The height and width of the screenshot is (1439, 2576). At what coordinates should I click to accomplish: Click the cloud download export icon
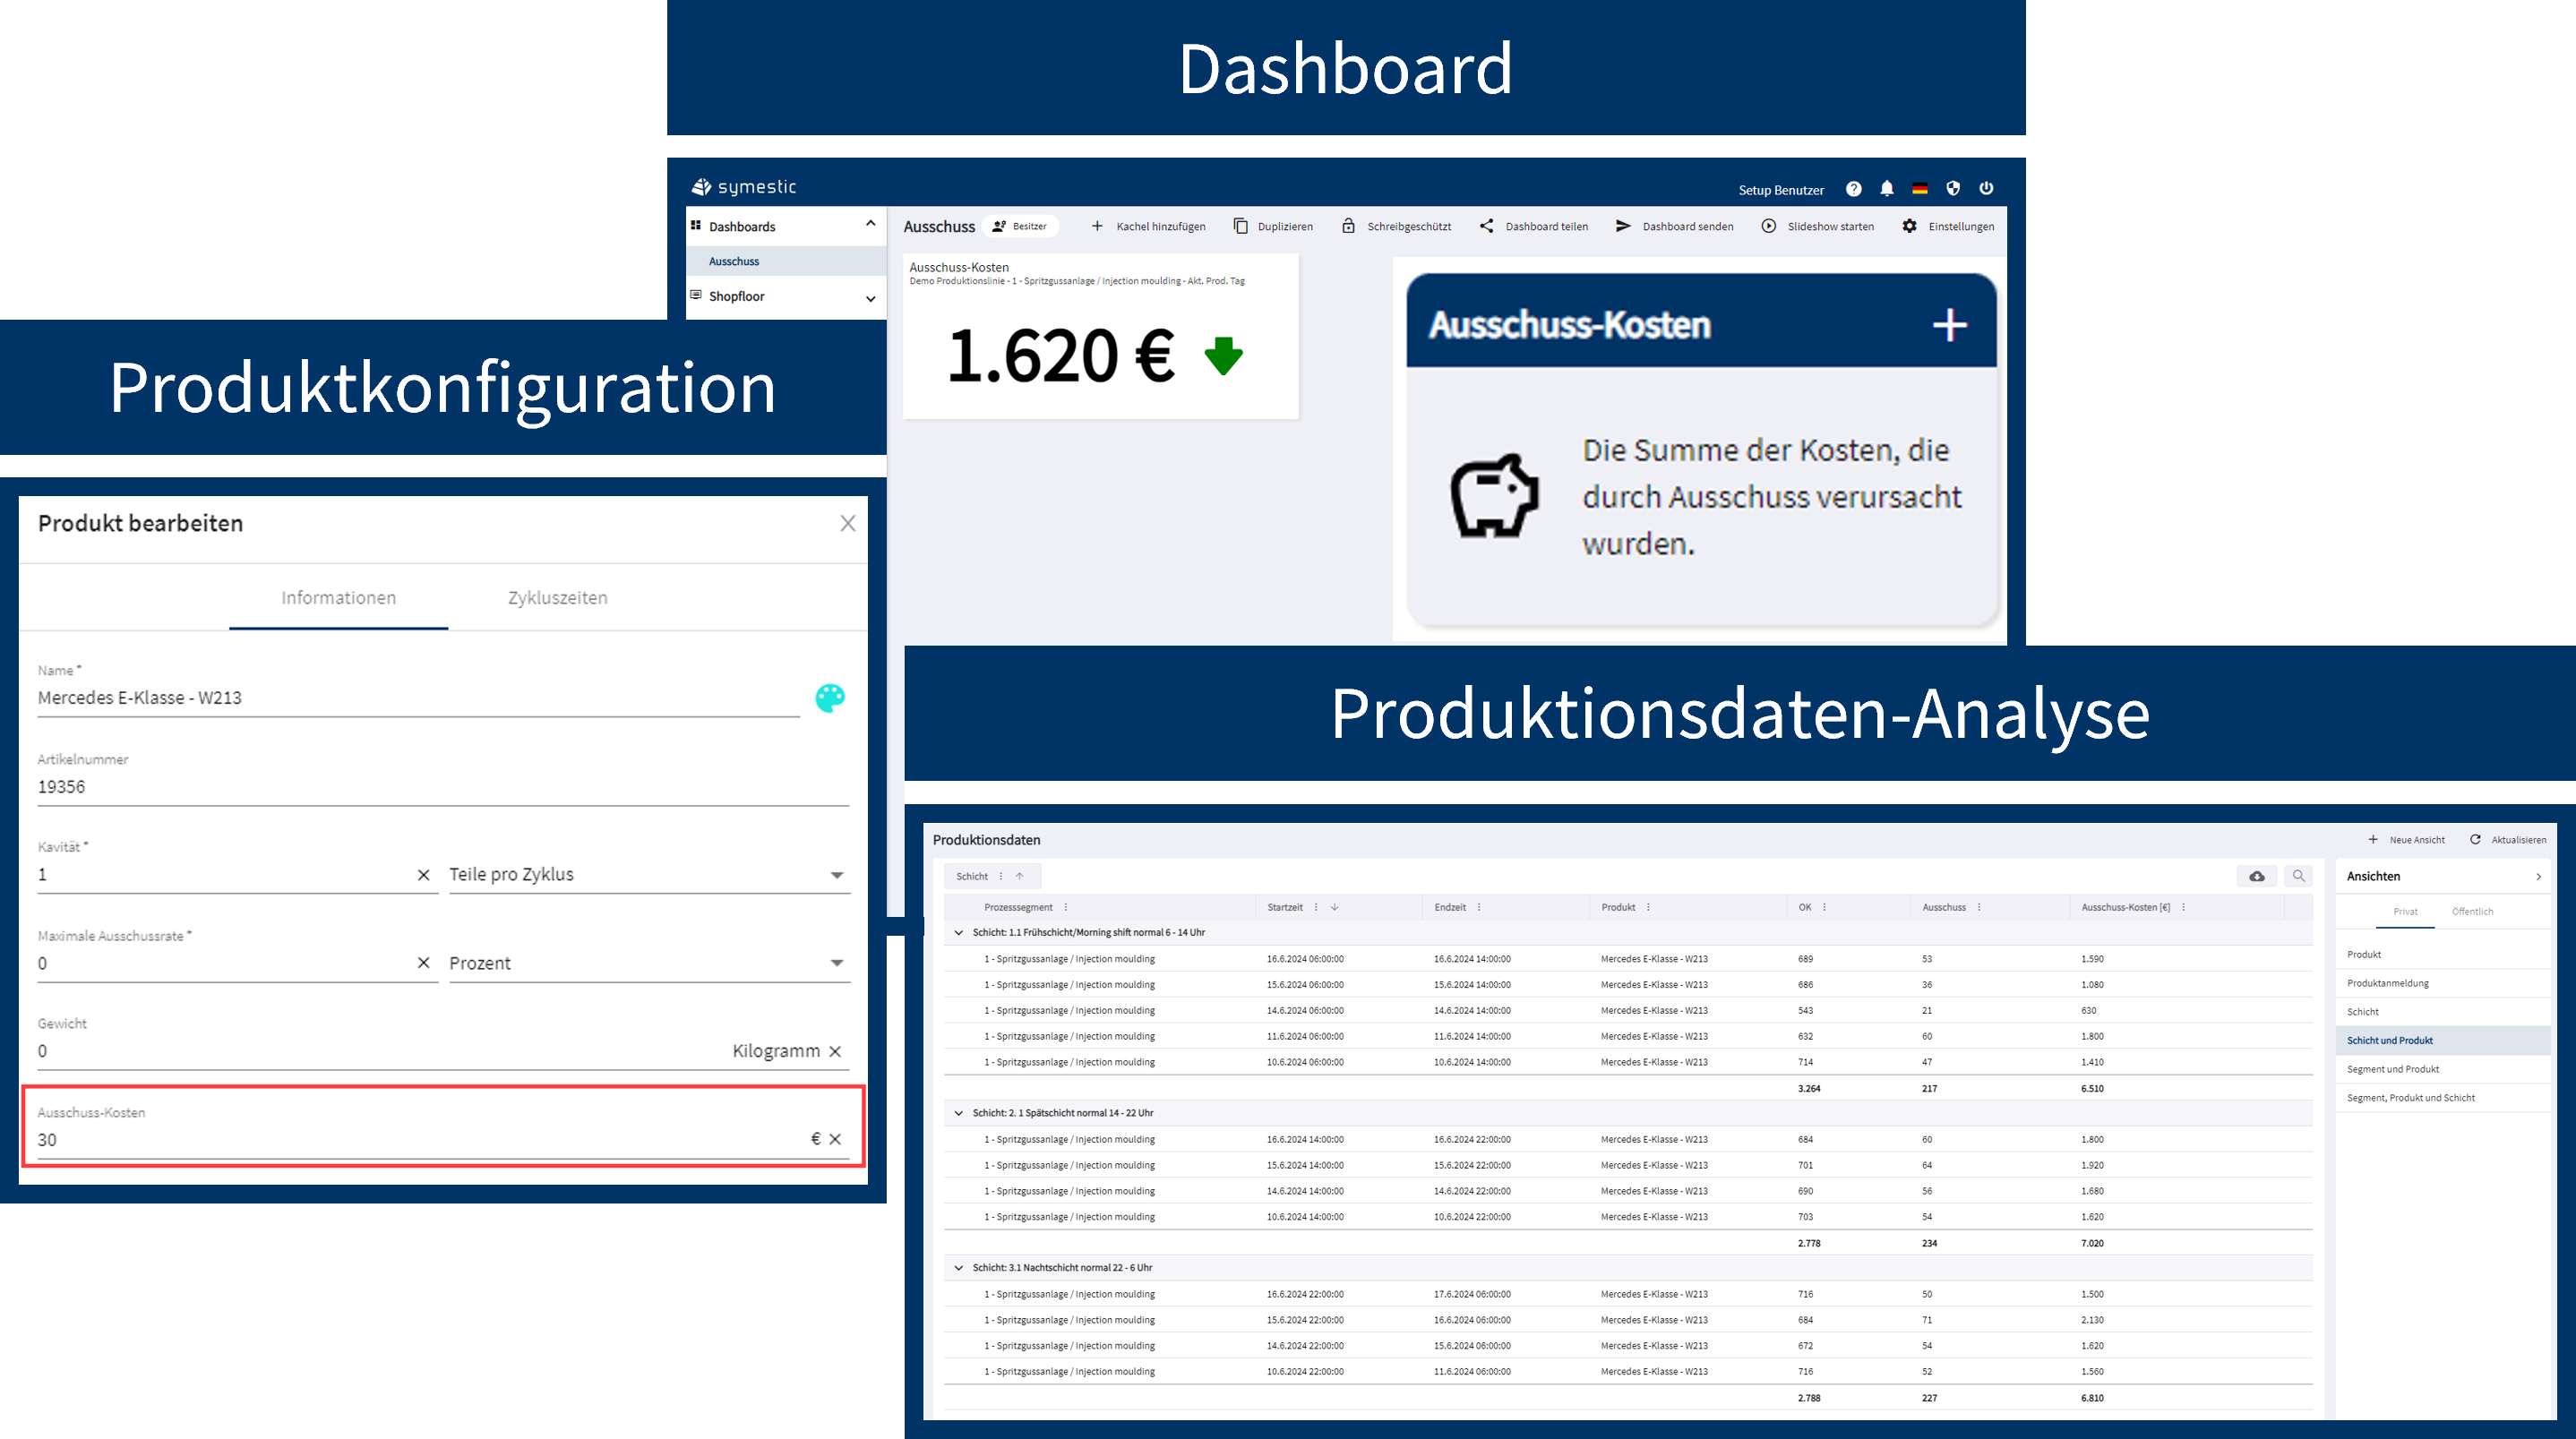pyautogui.click(x=2256, y=876)
